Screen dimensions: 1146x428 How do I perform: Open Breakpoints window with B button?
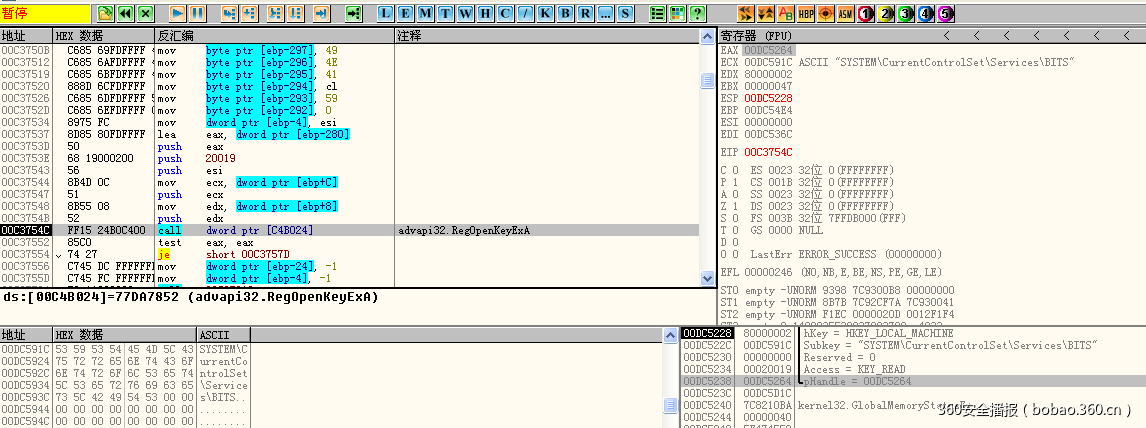pyautogui.click(x=566, y=13)
